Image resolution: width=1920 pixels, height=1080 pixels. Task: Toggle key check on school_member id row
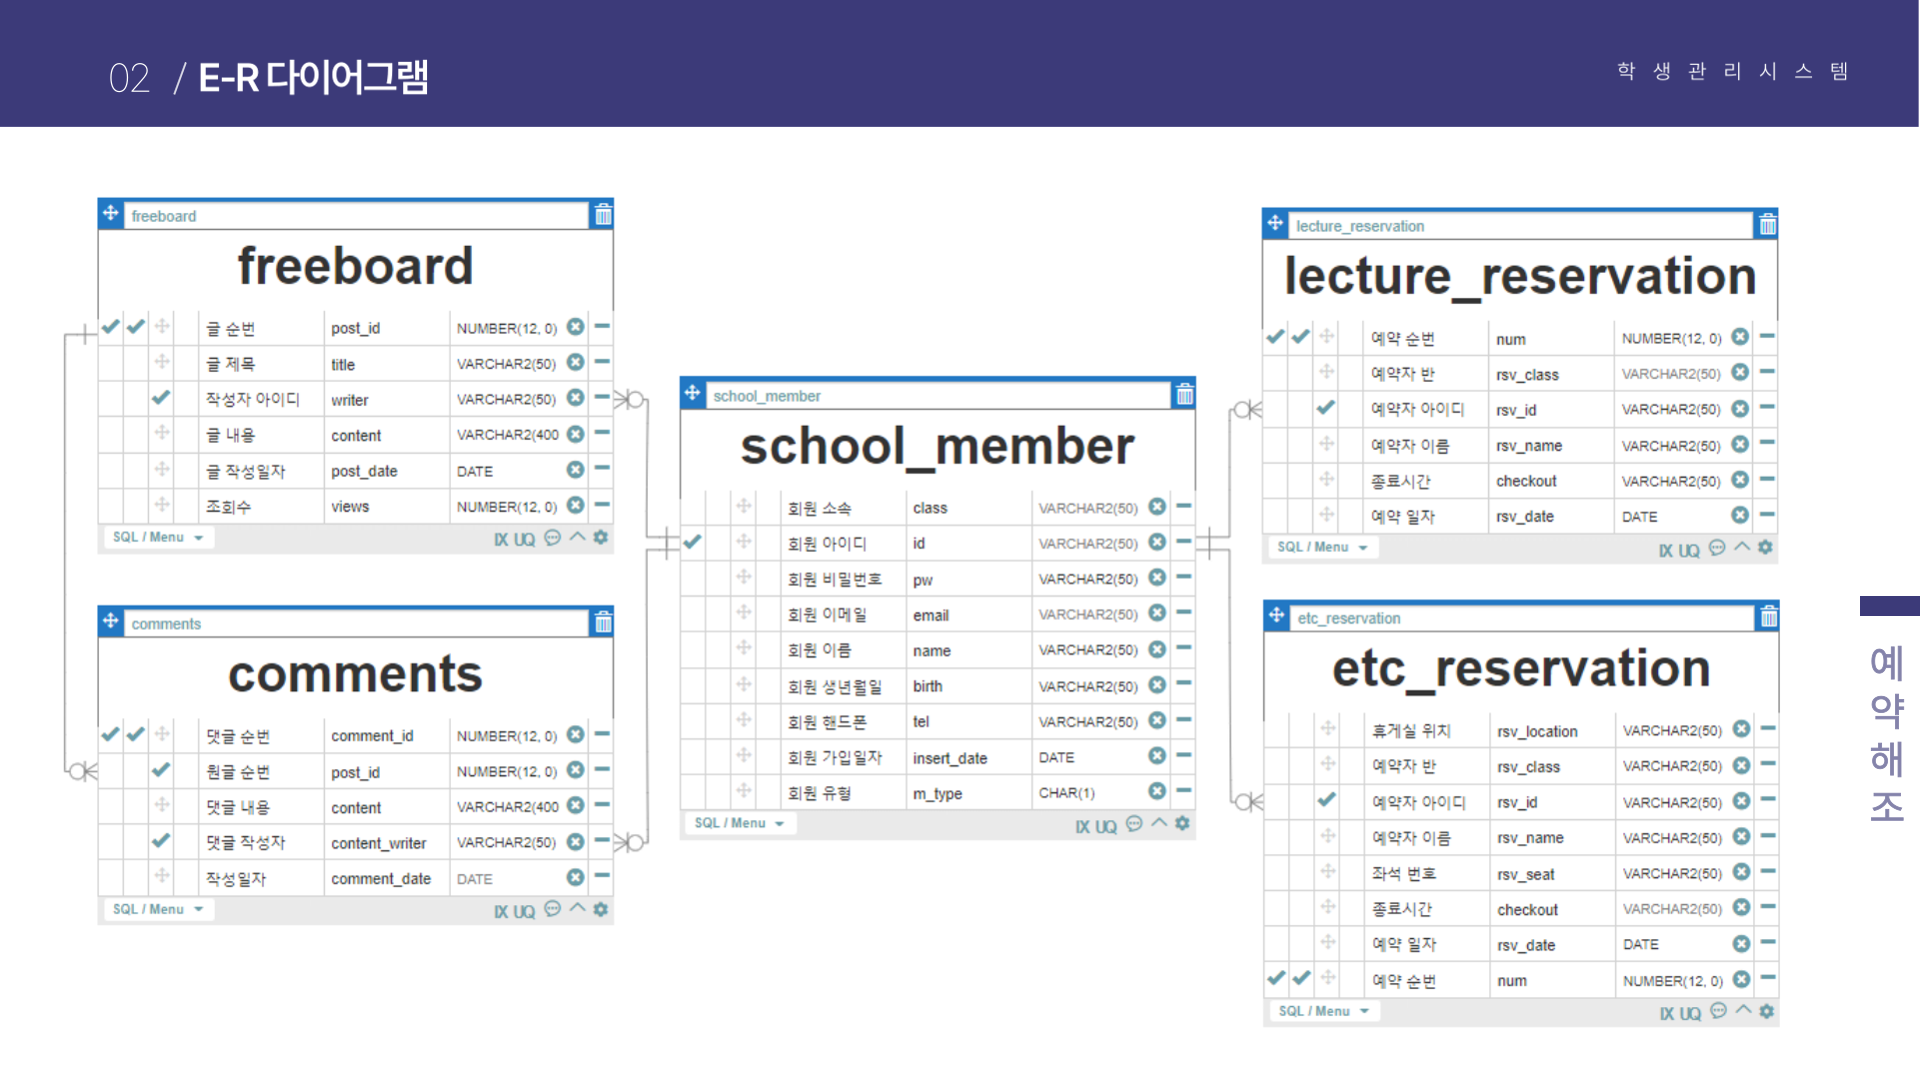point(692,542)
